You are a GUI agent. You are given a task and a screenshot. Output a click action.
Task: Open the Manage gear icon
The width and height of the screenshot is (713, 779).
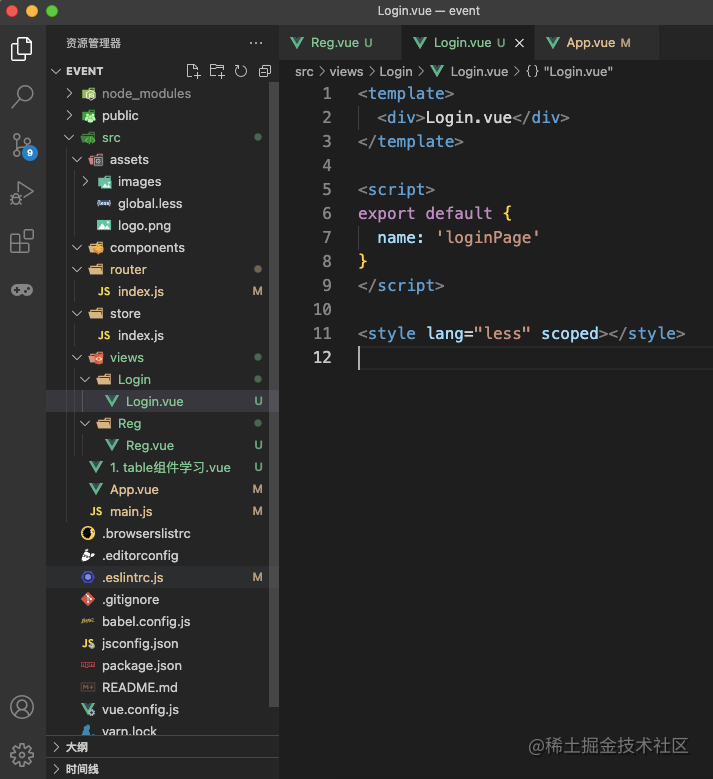[22, 755]
